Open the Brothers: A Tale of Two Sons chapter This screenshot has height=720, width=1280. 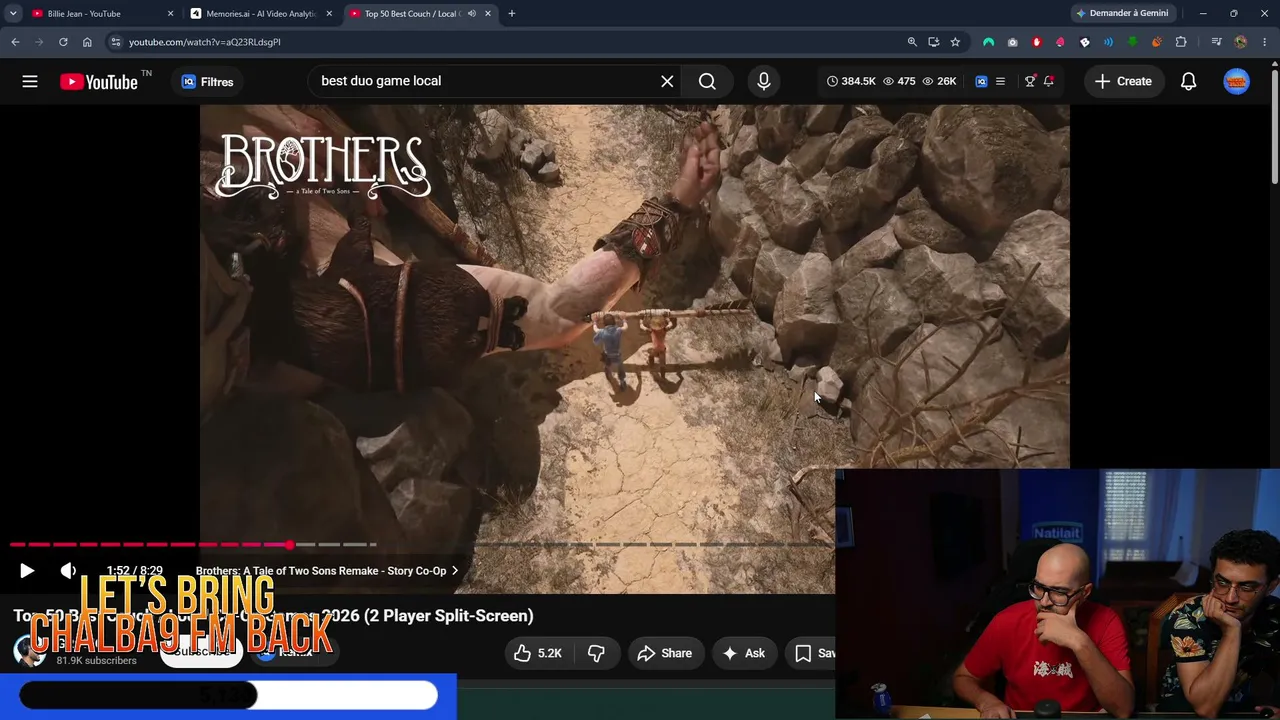pyautogui.click(x=326, y=571)
